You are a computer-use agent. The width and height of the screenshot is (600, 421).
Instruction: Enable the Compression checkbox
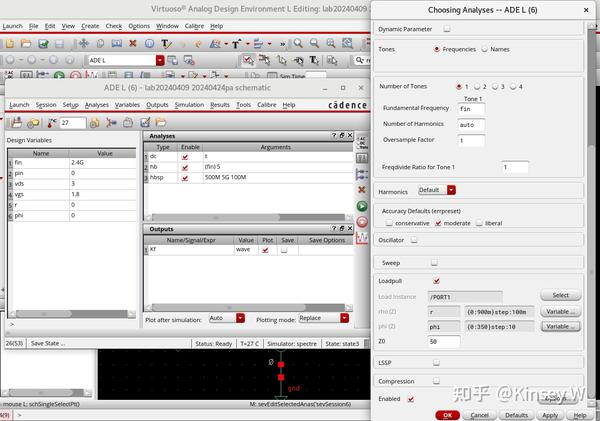click(x=436, y=381)
